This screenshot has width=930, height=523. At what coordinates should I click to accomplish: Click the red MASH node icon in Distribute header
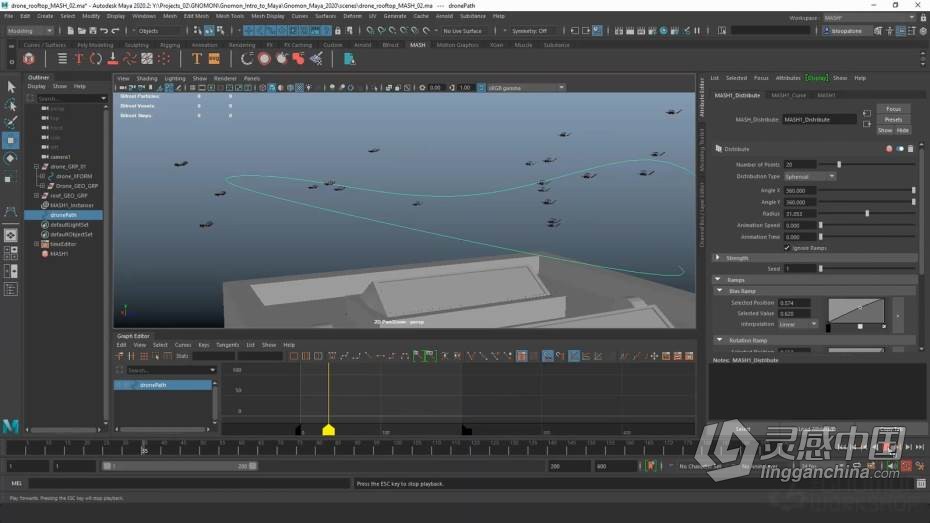point(889,149)
